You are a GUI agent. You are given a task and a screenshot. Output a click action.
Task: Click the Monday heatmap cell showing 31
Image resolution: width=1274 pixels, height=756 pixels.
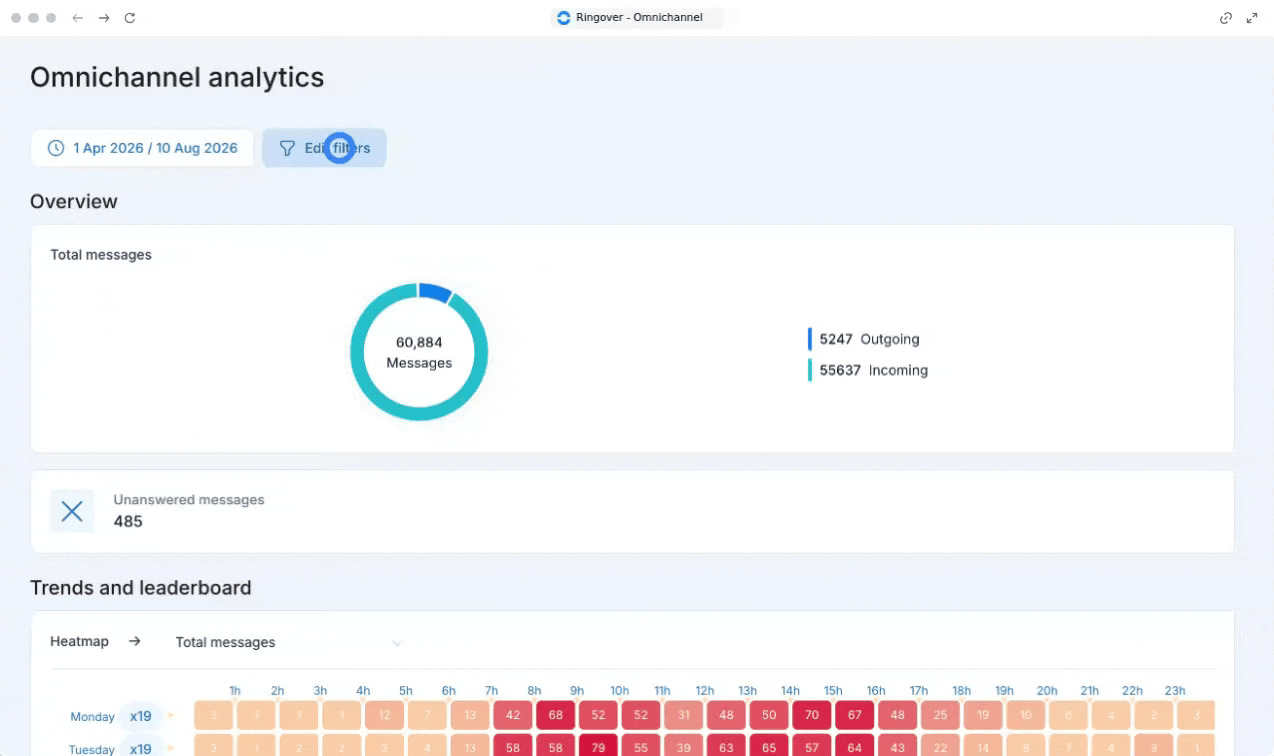pos(684,715)
